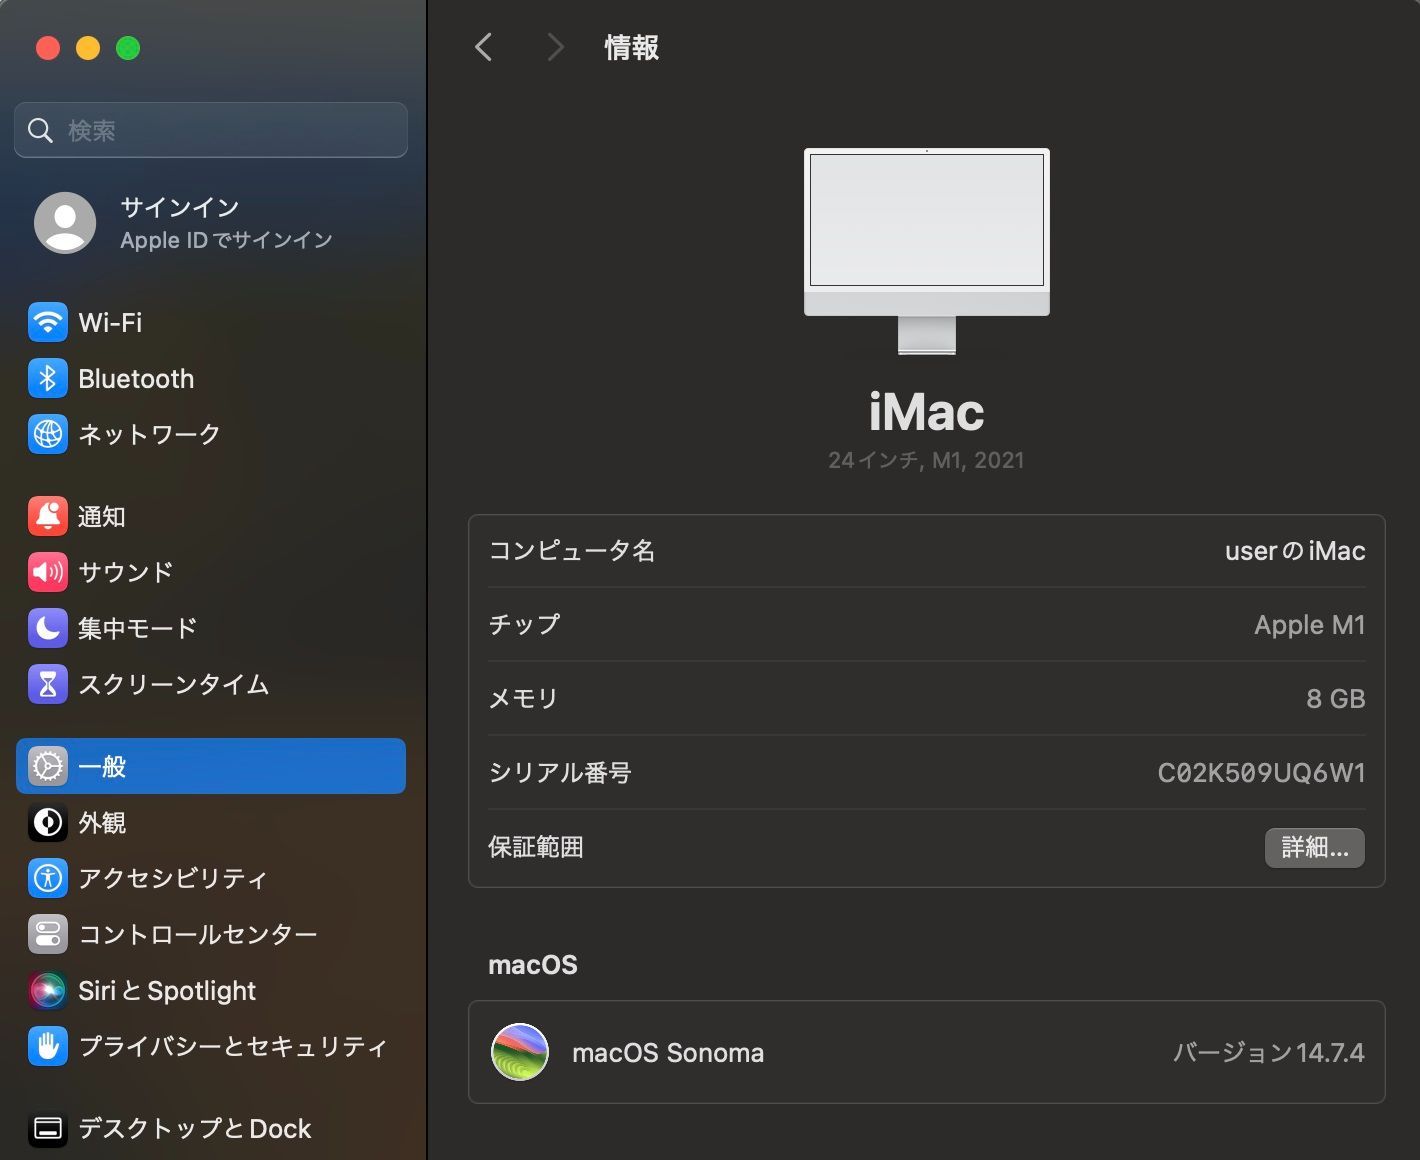Image resolution: width=1420 pixels, height=1160 pixels.
Task: Click the ネットワーク globe icon
Action: point(48,434)
